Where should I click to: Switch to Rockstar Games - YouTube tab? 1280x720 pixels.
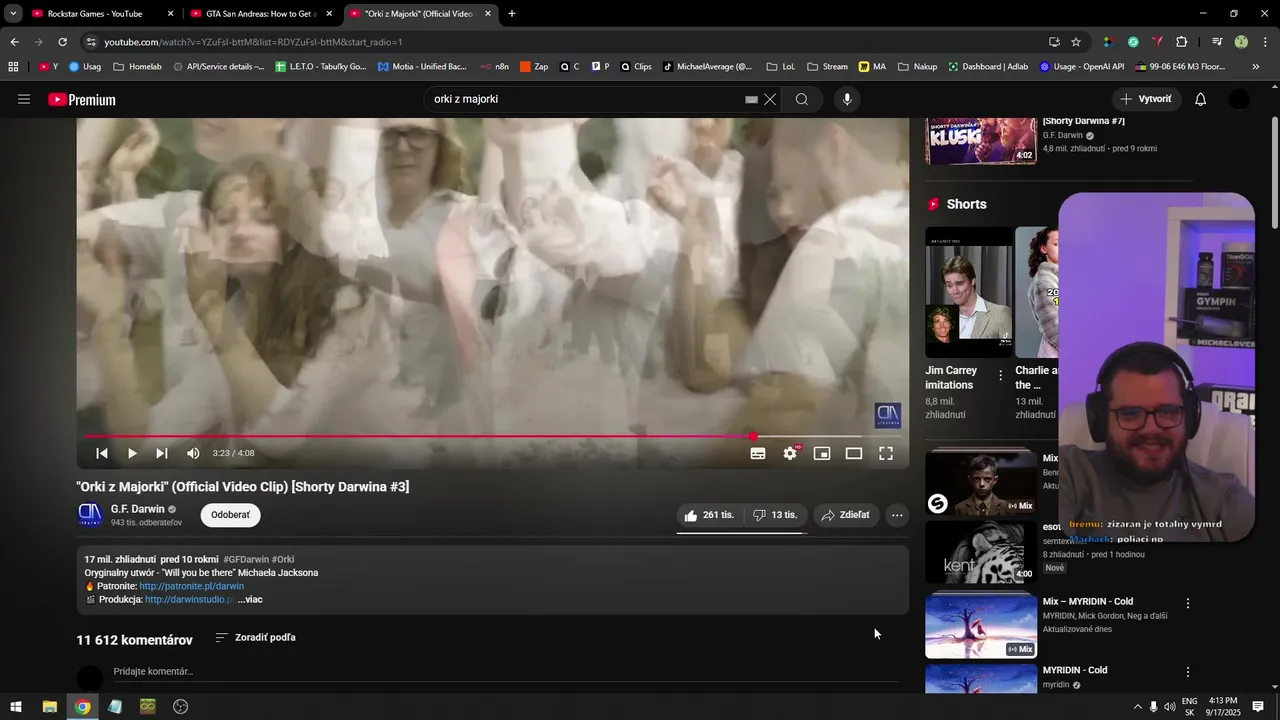click(95, 14)
